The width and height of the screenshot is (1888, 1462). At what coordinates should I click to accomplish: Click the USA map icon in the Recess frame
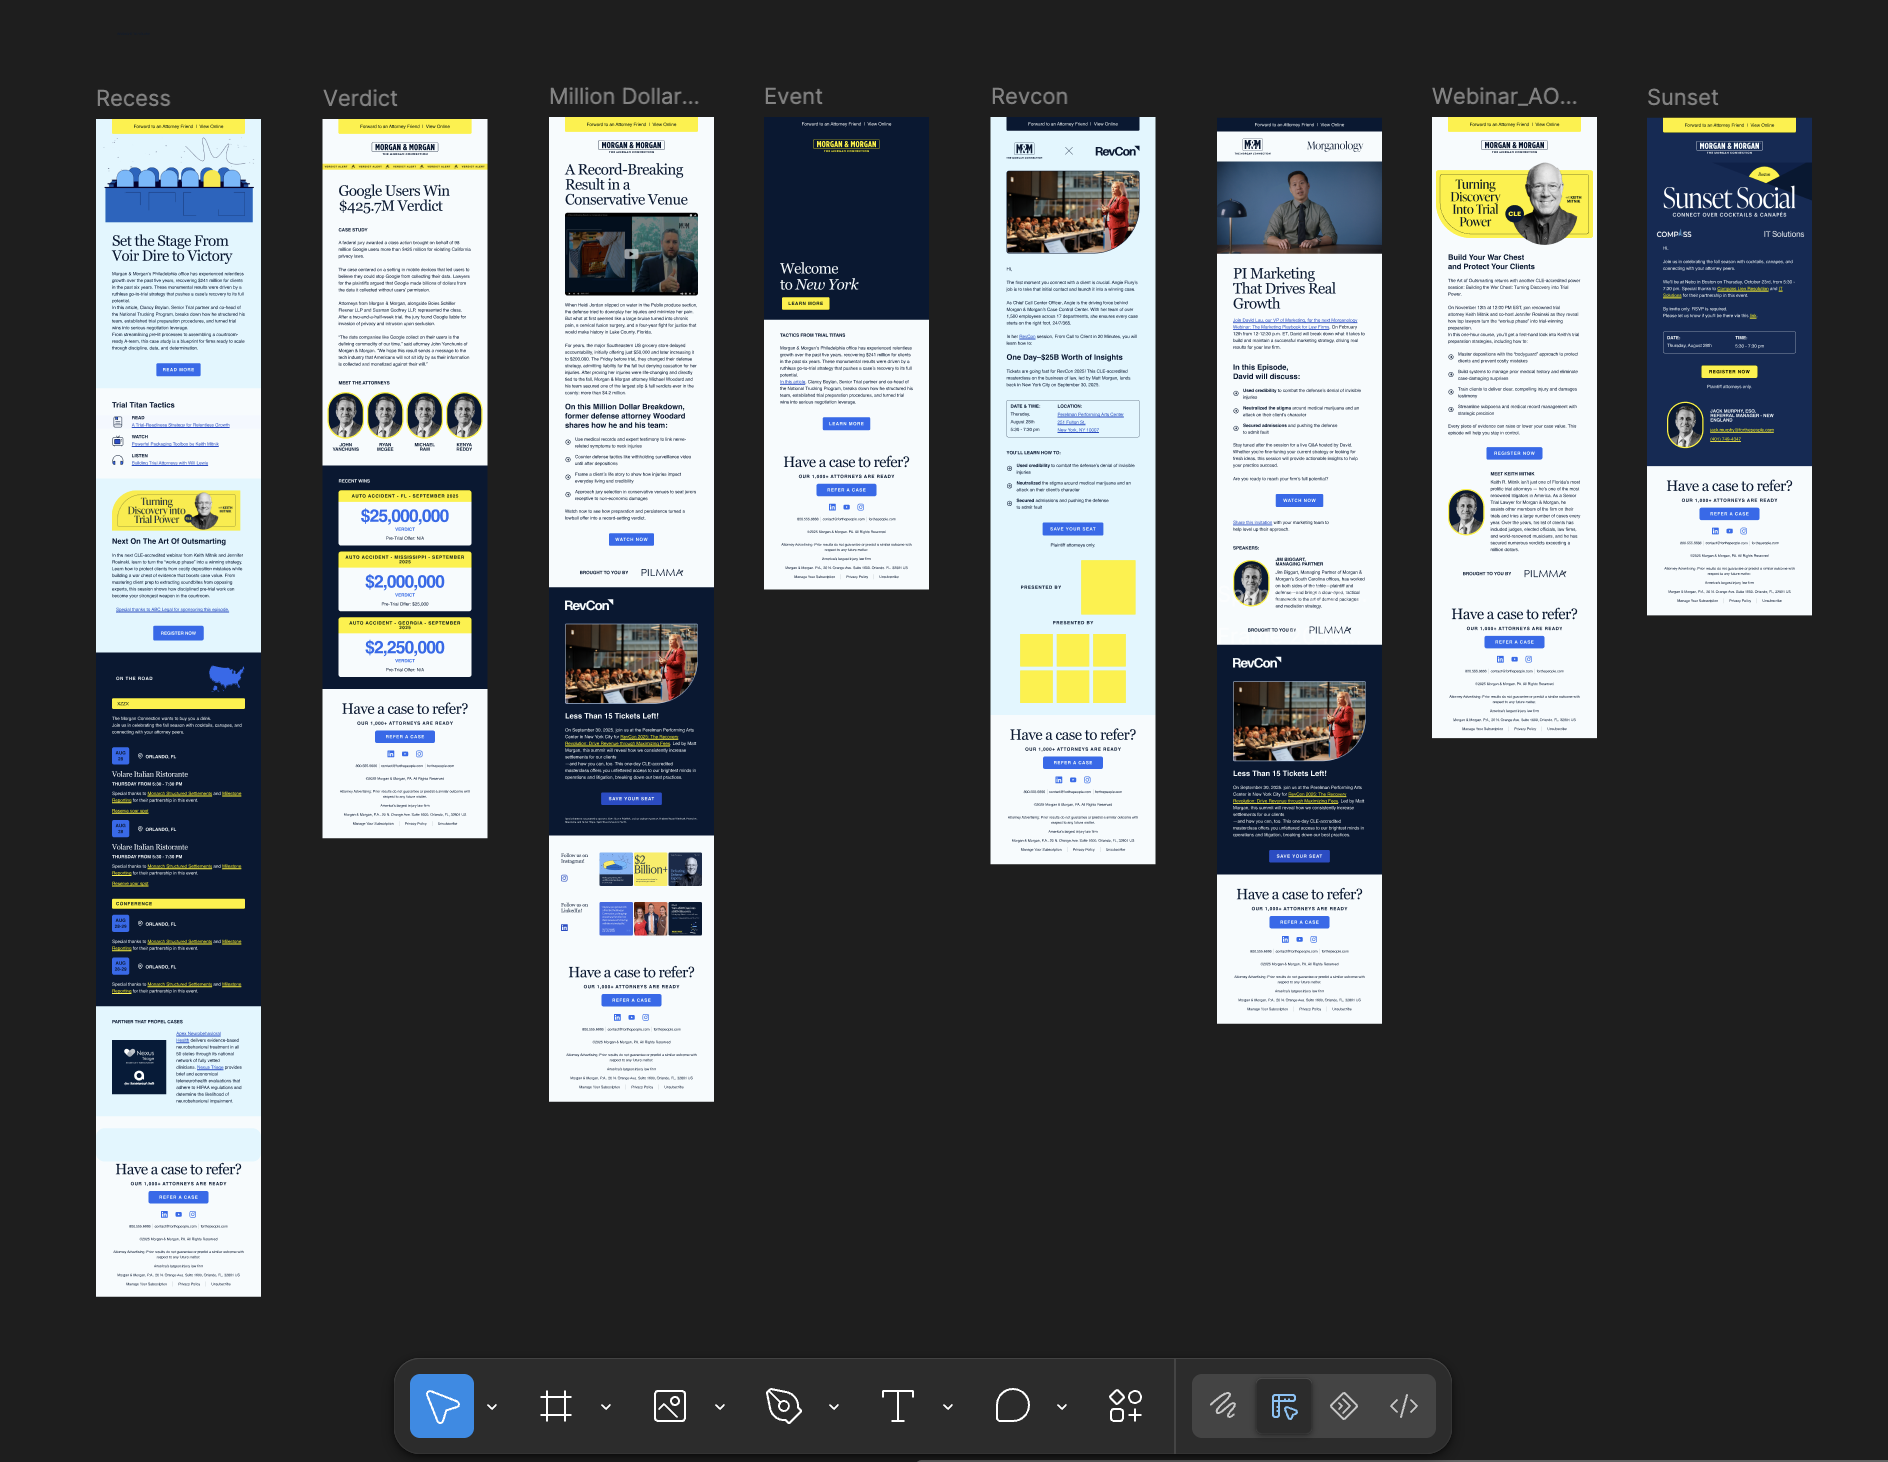(227, 677)
